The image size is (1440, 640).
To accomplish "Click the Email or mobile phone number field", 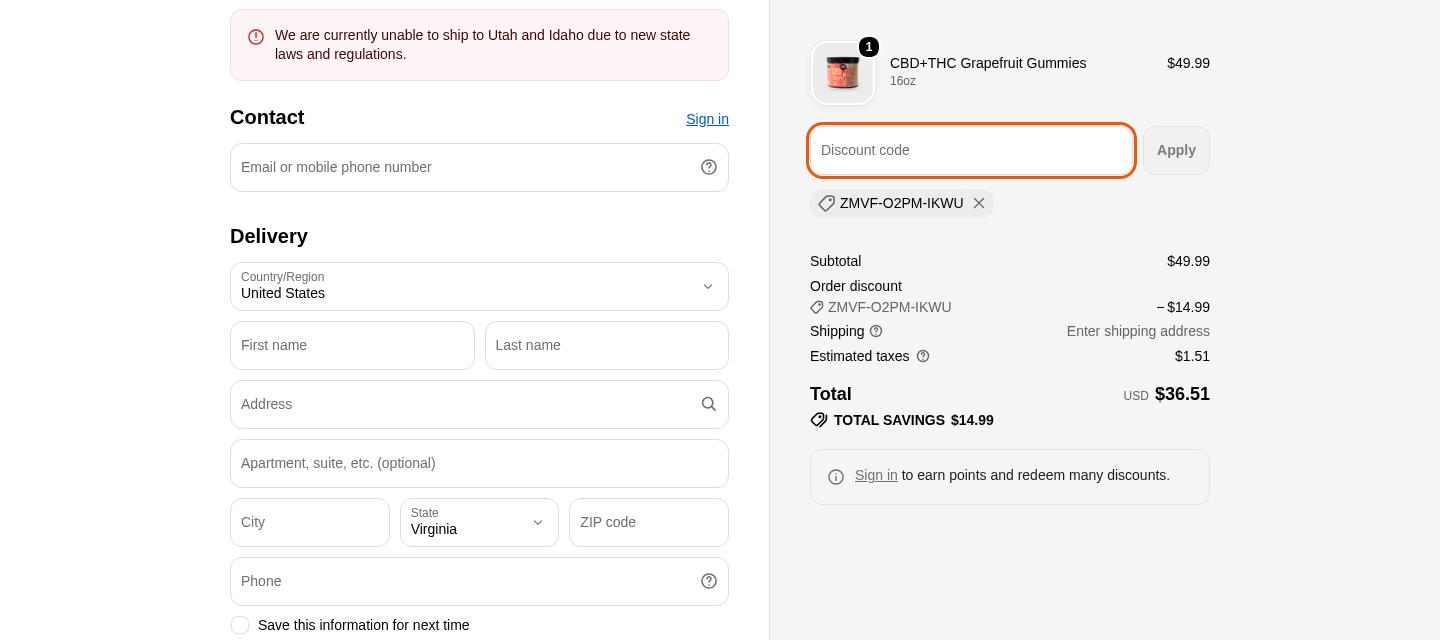I will (x=479, y=167).
